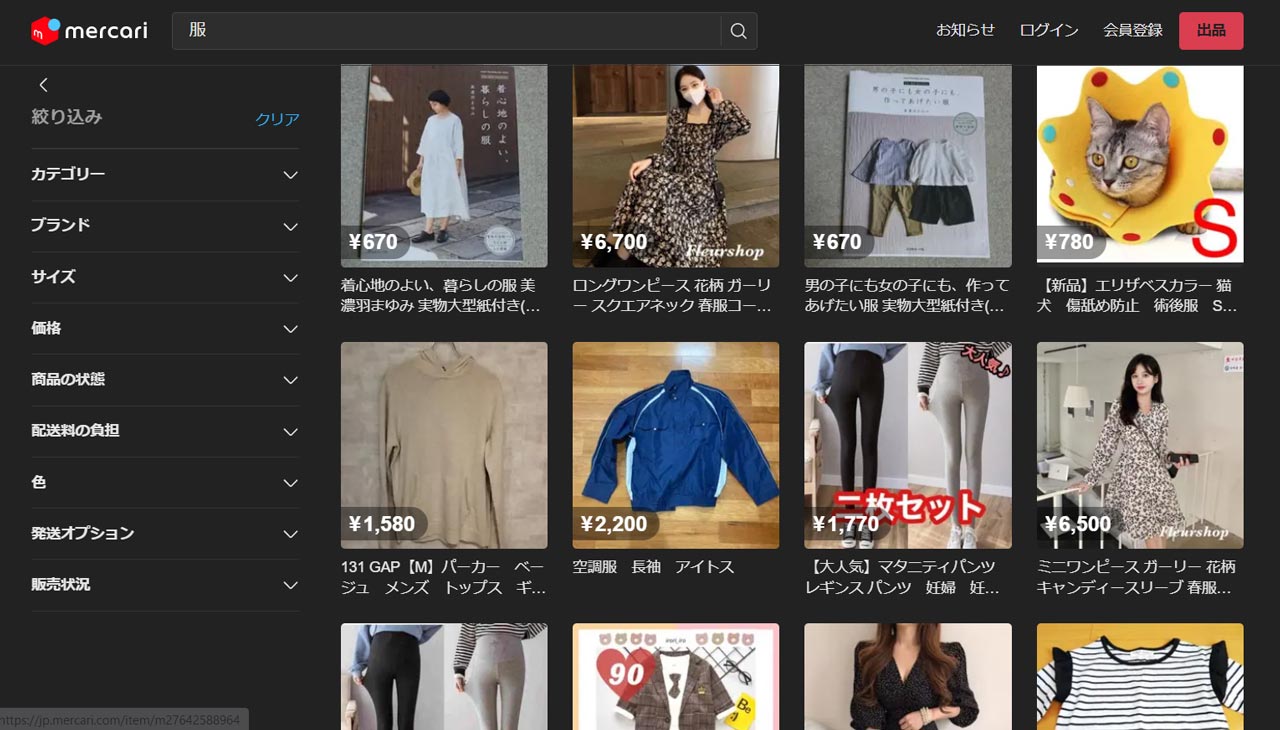Click the search magnifier icon

739,31
